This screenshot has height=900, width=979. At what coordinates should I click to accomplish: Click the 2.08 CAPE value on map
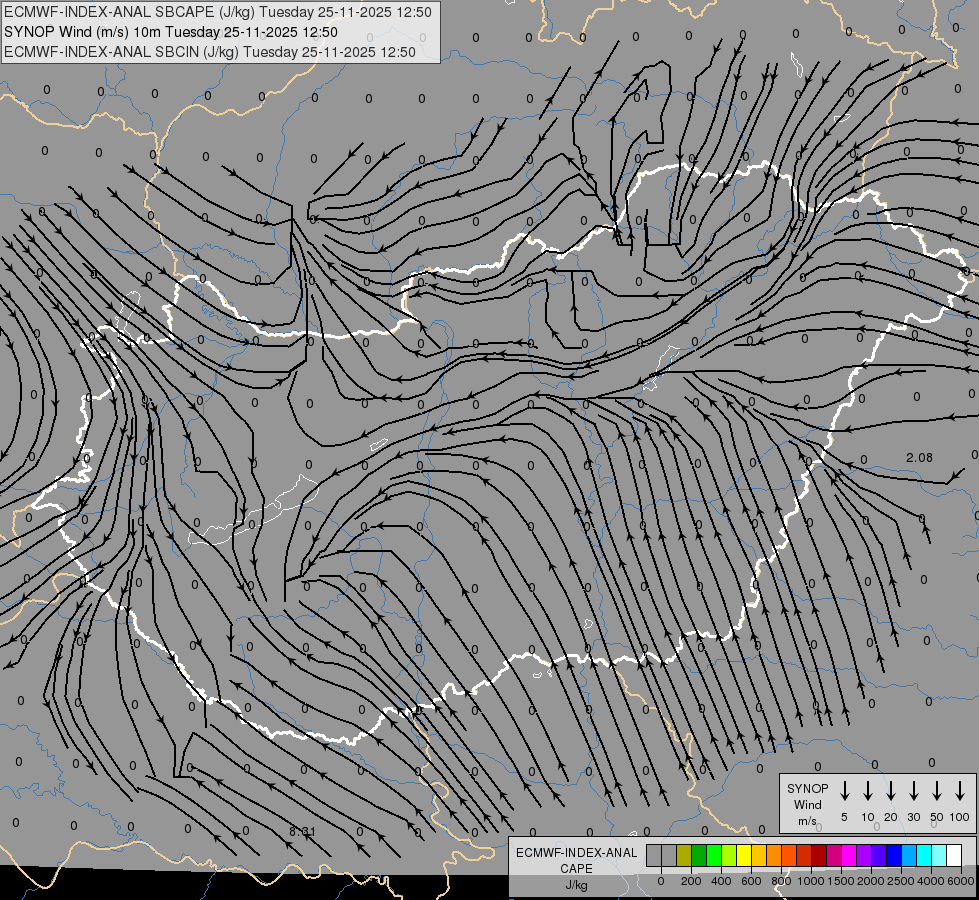coord(919,458)
